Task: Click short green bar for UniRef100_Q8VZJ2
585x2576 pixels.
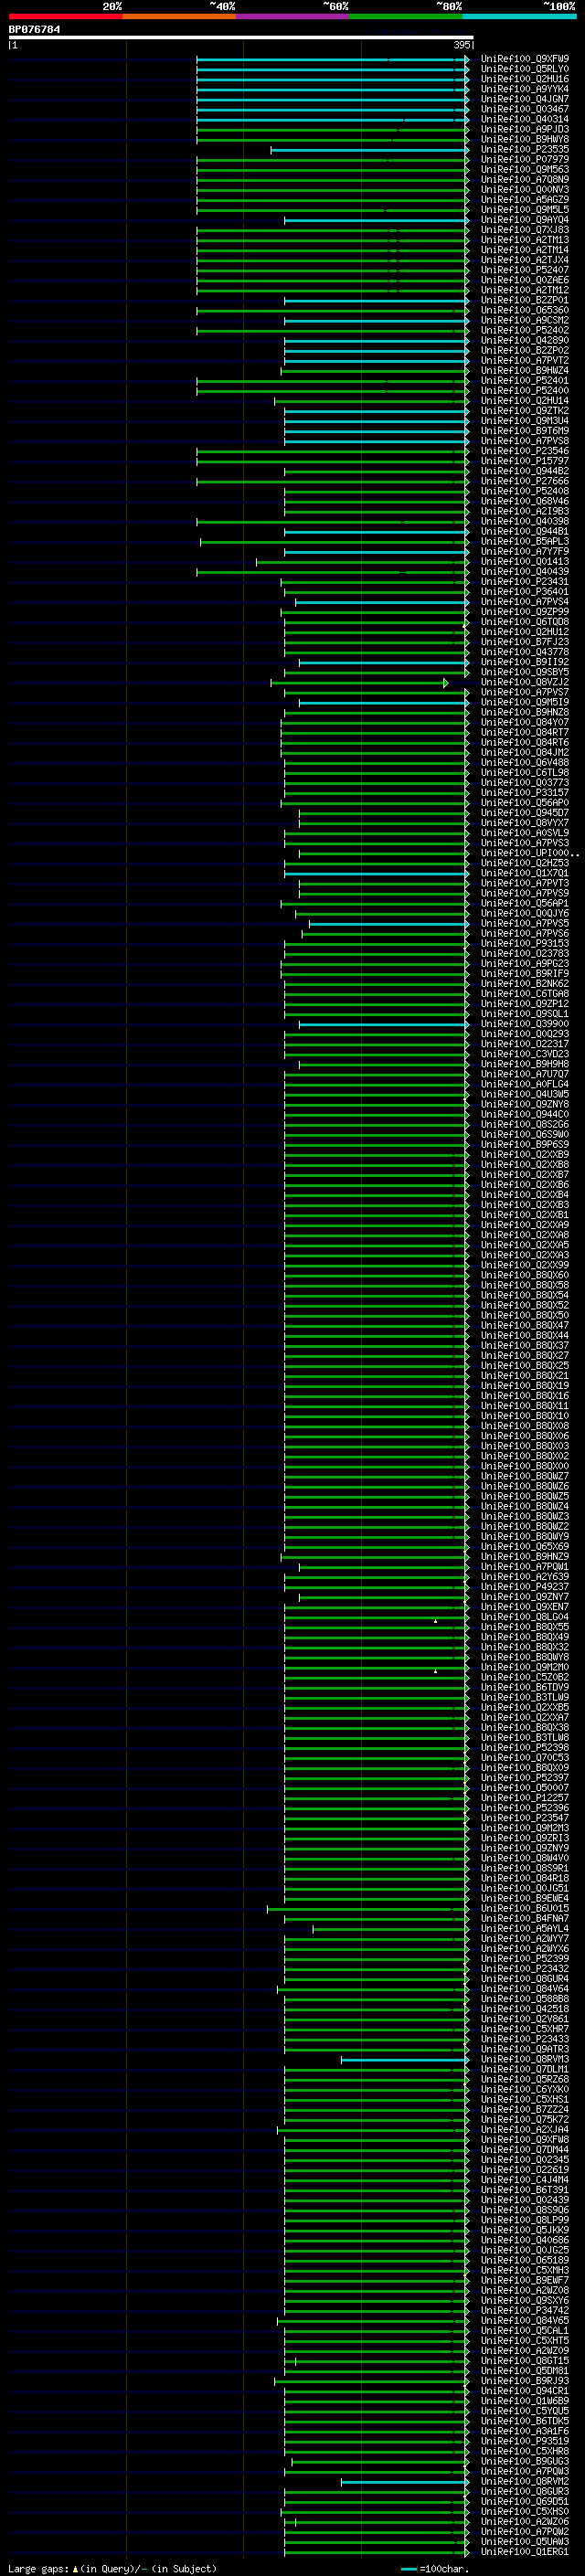Action: (x=359, y=683)
